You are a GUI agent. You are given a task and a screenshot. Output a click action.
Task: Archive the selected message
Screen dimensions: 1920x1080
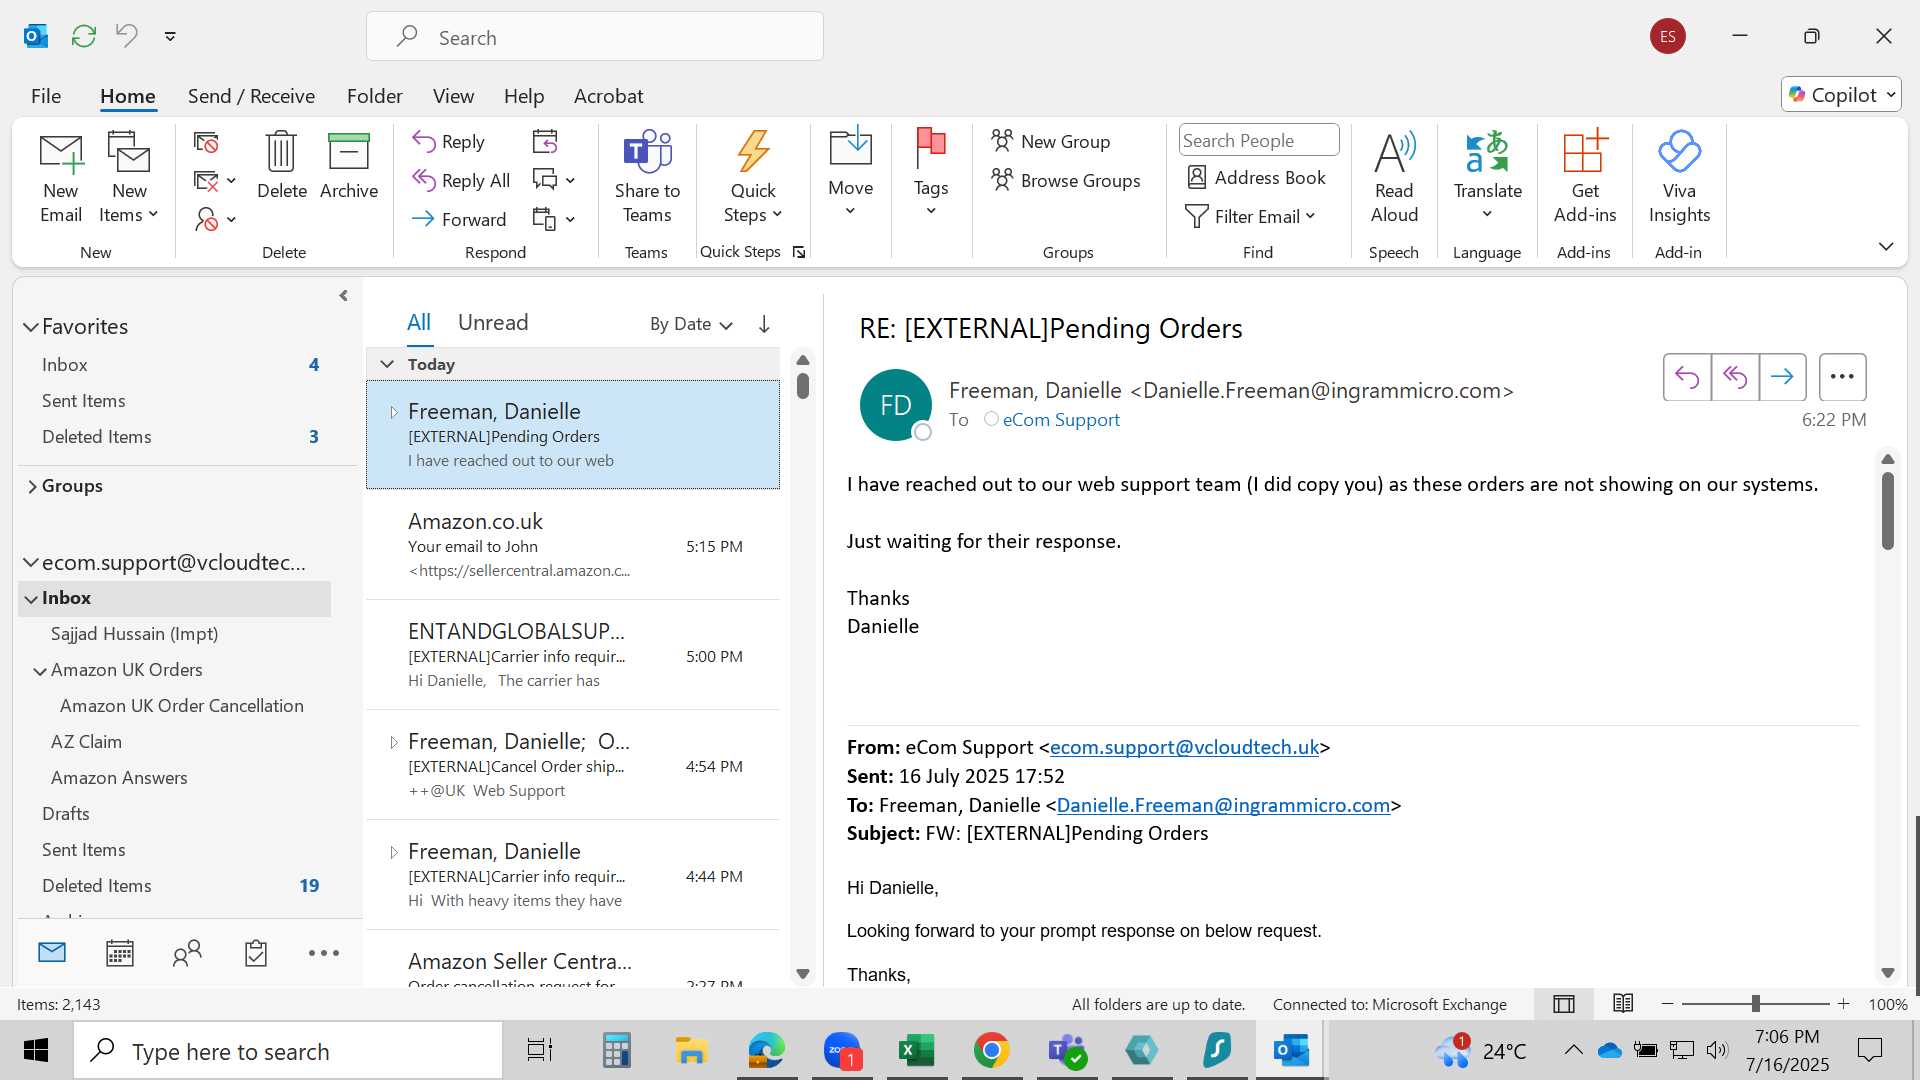tap(349, 166)
